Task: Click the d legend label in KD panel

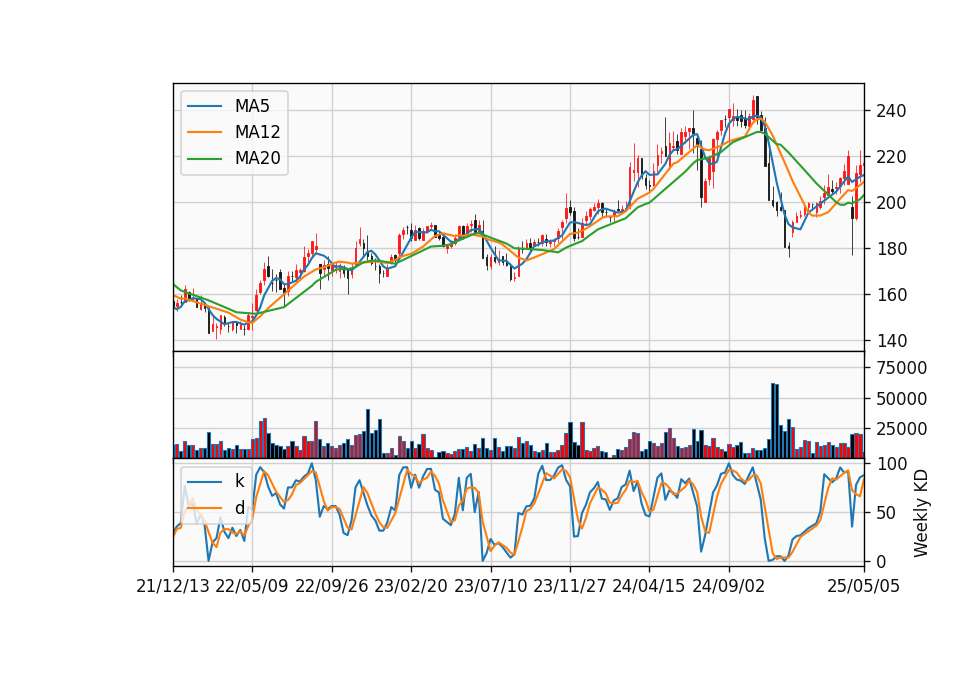Action: [x=239, y=508]
